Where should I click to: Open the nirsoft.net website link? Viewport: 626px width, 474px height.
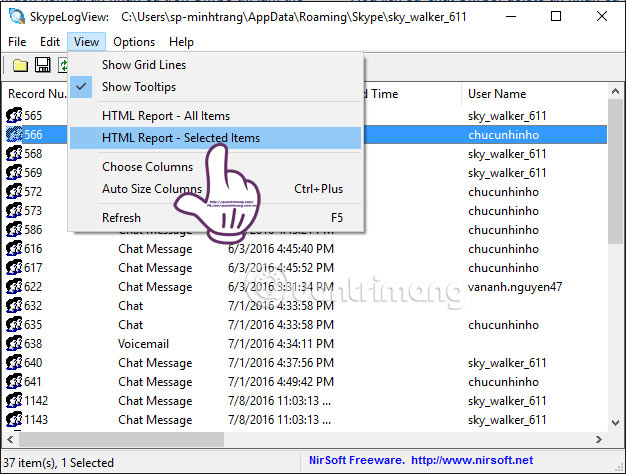472,460
